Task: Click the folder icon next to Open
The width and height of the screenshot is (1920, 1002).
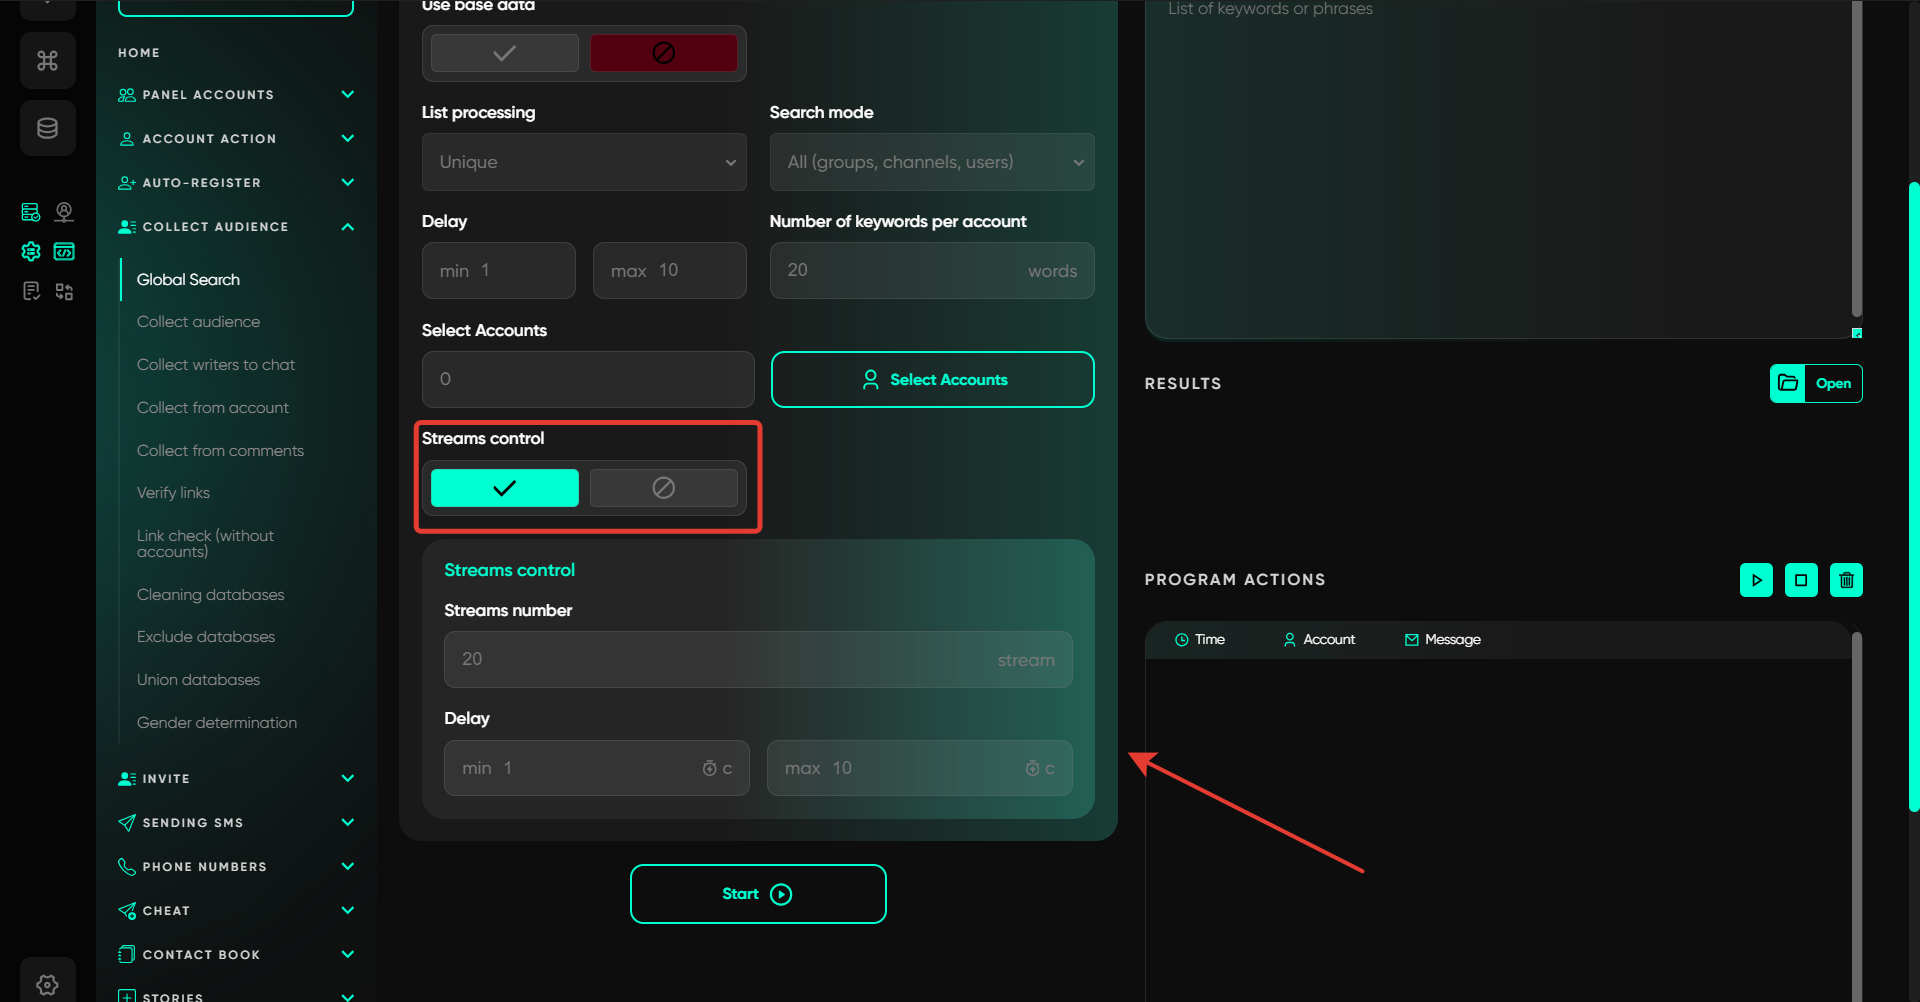Action: tap(1788, 383)
